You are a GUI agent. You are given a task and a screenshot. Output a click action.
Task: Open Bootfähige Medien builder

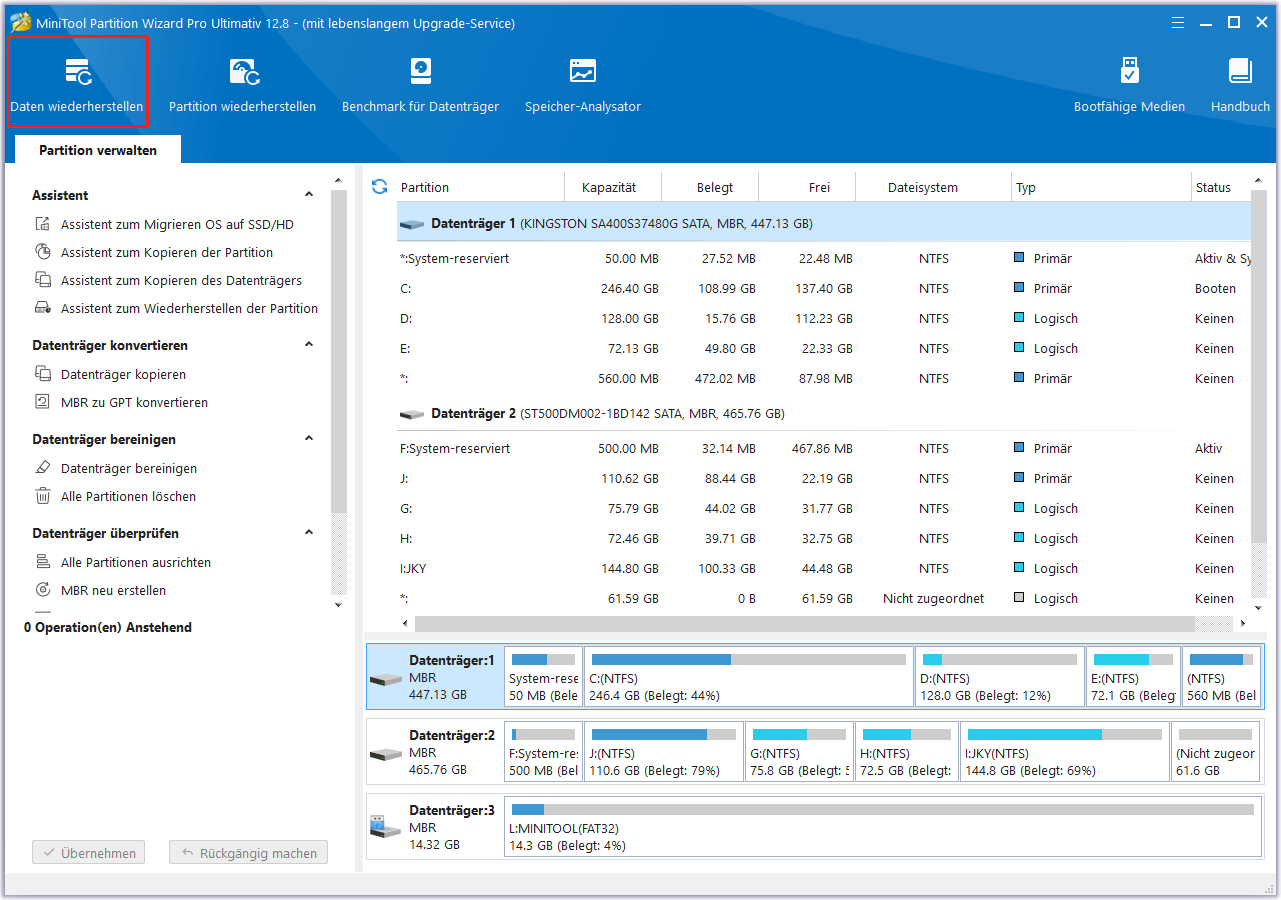pos(1129,83)
